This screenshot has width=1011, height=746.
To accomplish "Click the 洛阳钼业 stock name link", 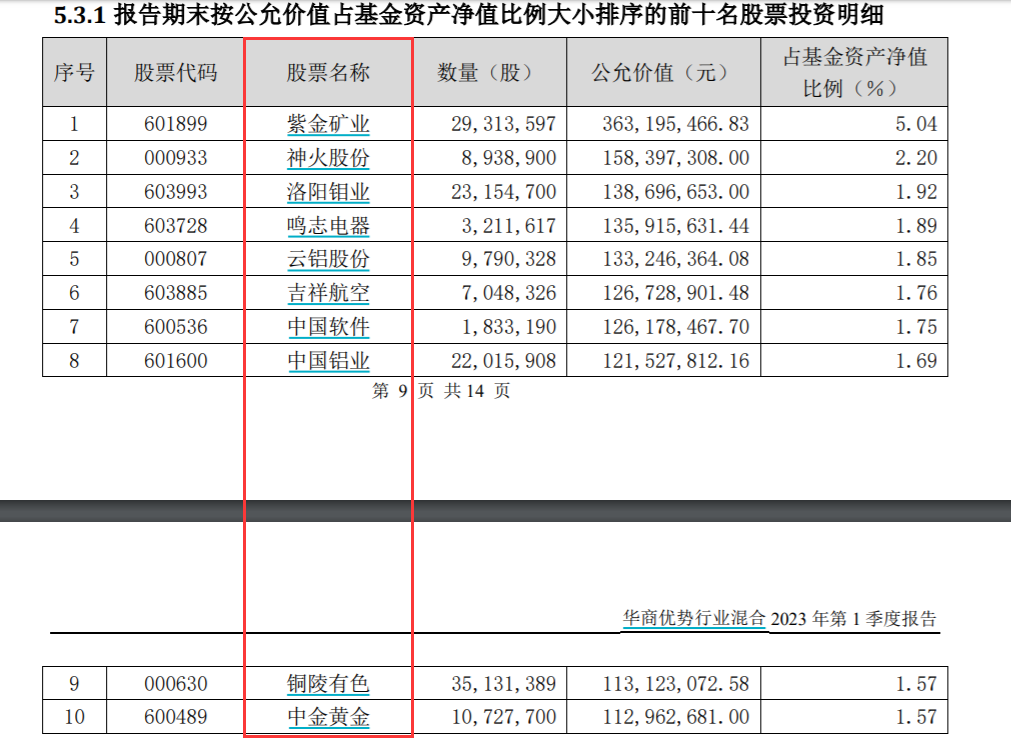I will tap(328, 192).
